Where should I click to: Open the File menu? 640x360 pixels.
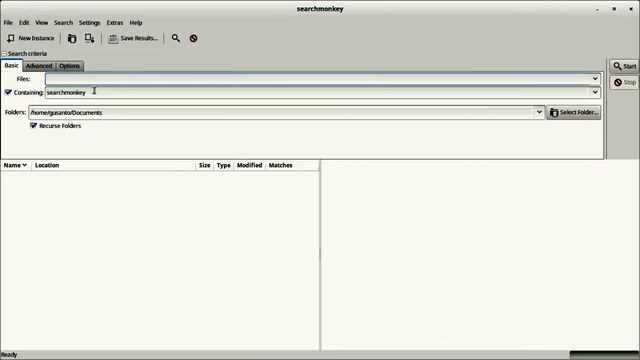point(8,23)
